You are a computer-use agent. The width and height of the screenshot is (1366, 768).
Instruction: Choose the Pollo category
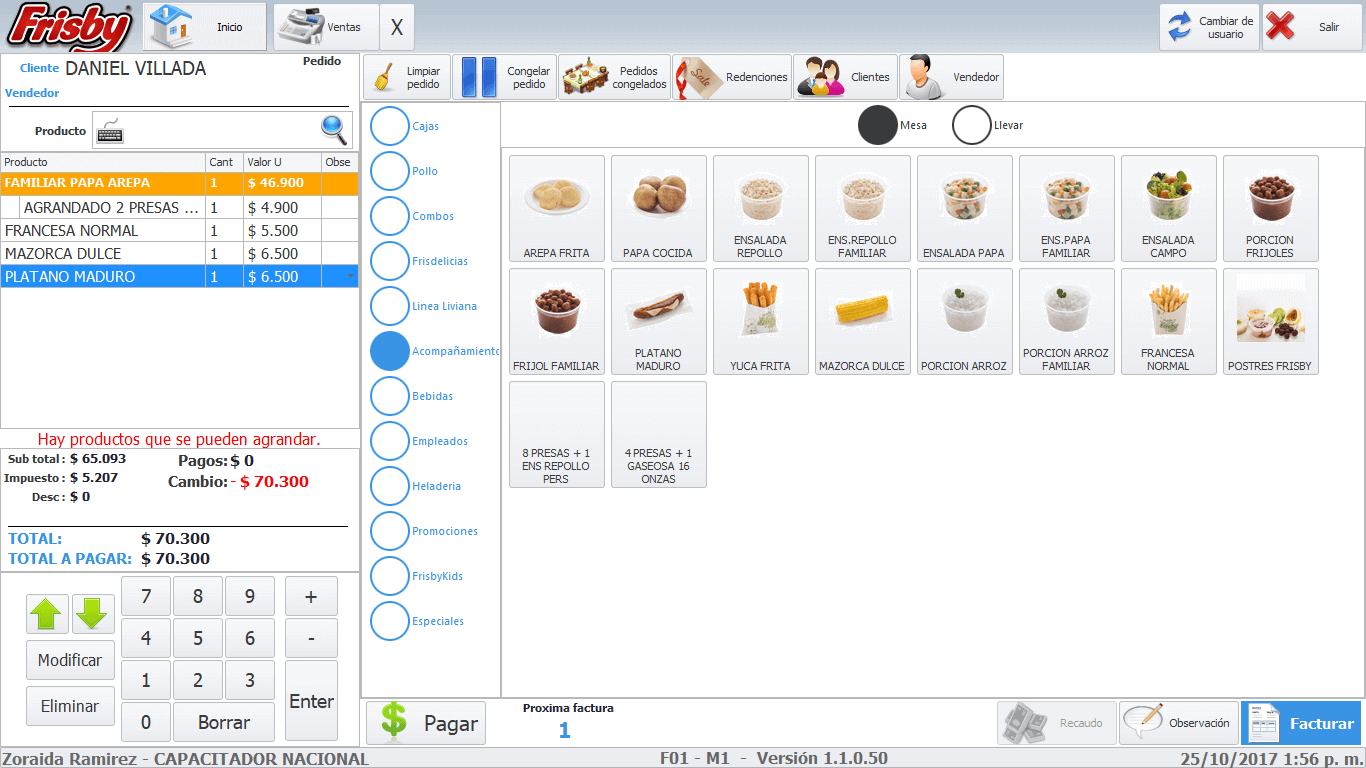(x=390, y=171)
